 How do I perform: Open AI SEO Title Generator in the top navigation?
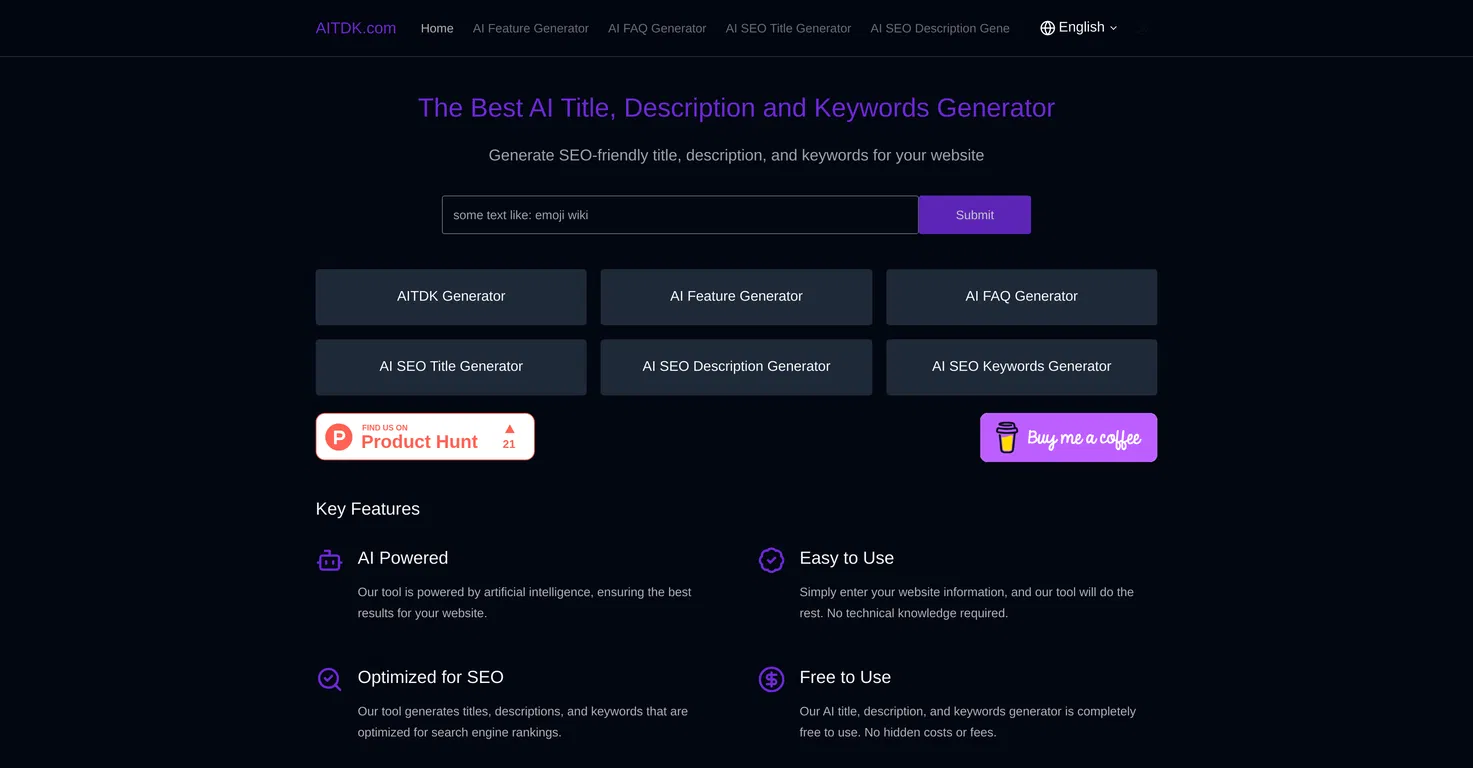[x=788, y=28]
